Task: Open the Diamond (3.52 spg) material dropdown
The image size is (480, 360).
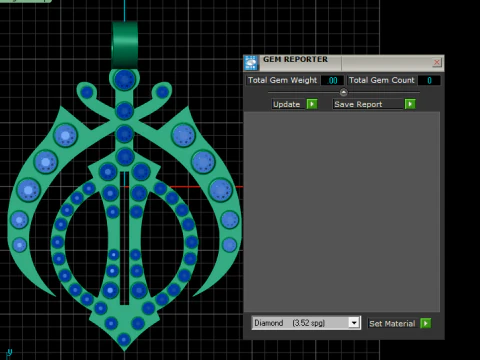Action: click(x=306, y=323)
